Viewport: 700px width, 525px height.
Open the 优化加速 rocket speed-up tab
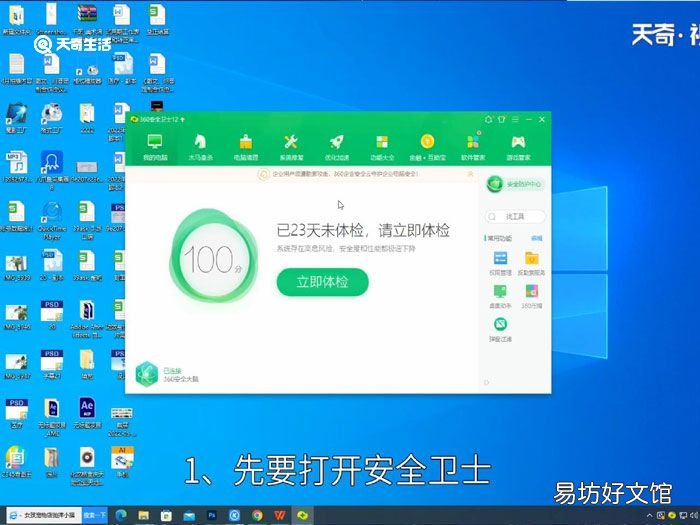coord(337,147)
